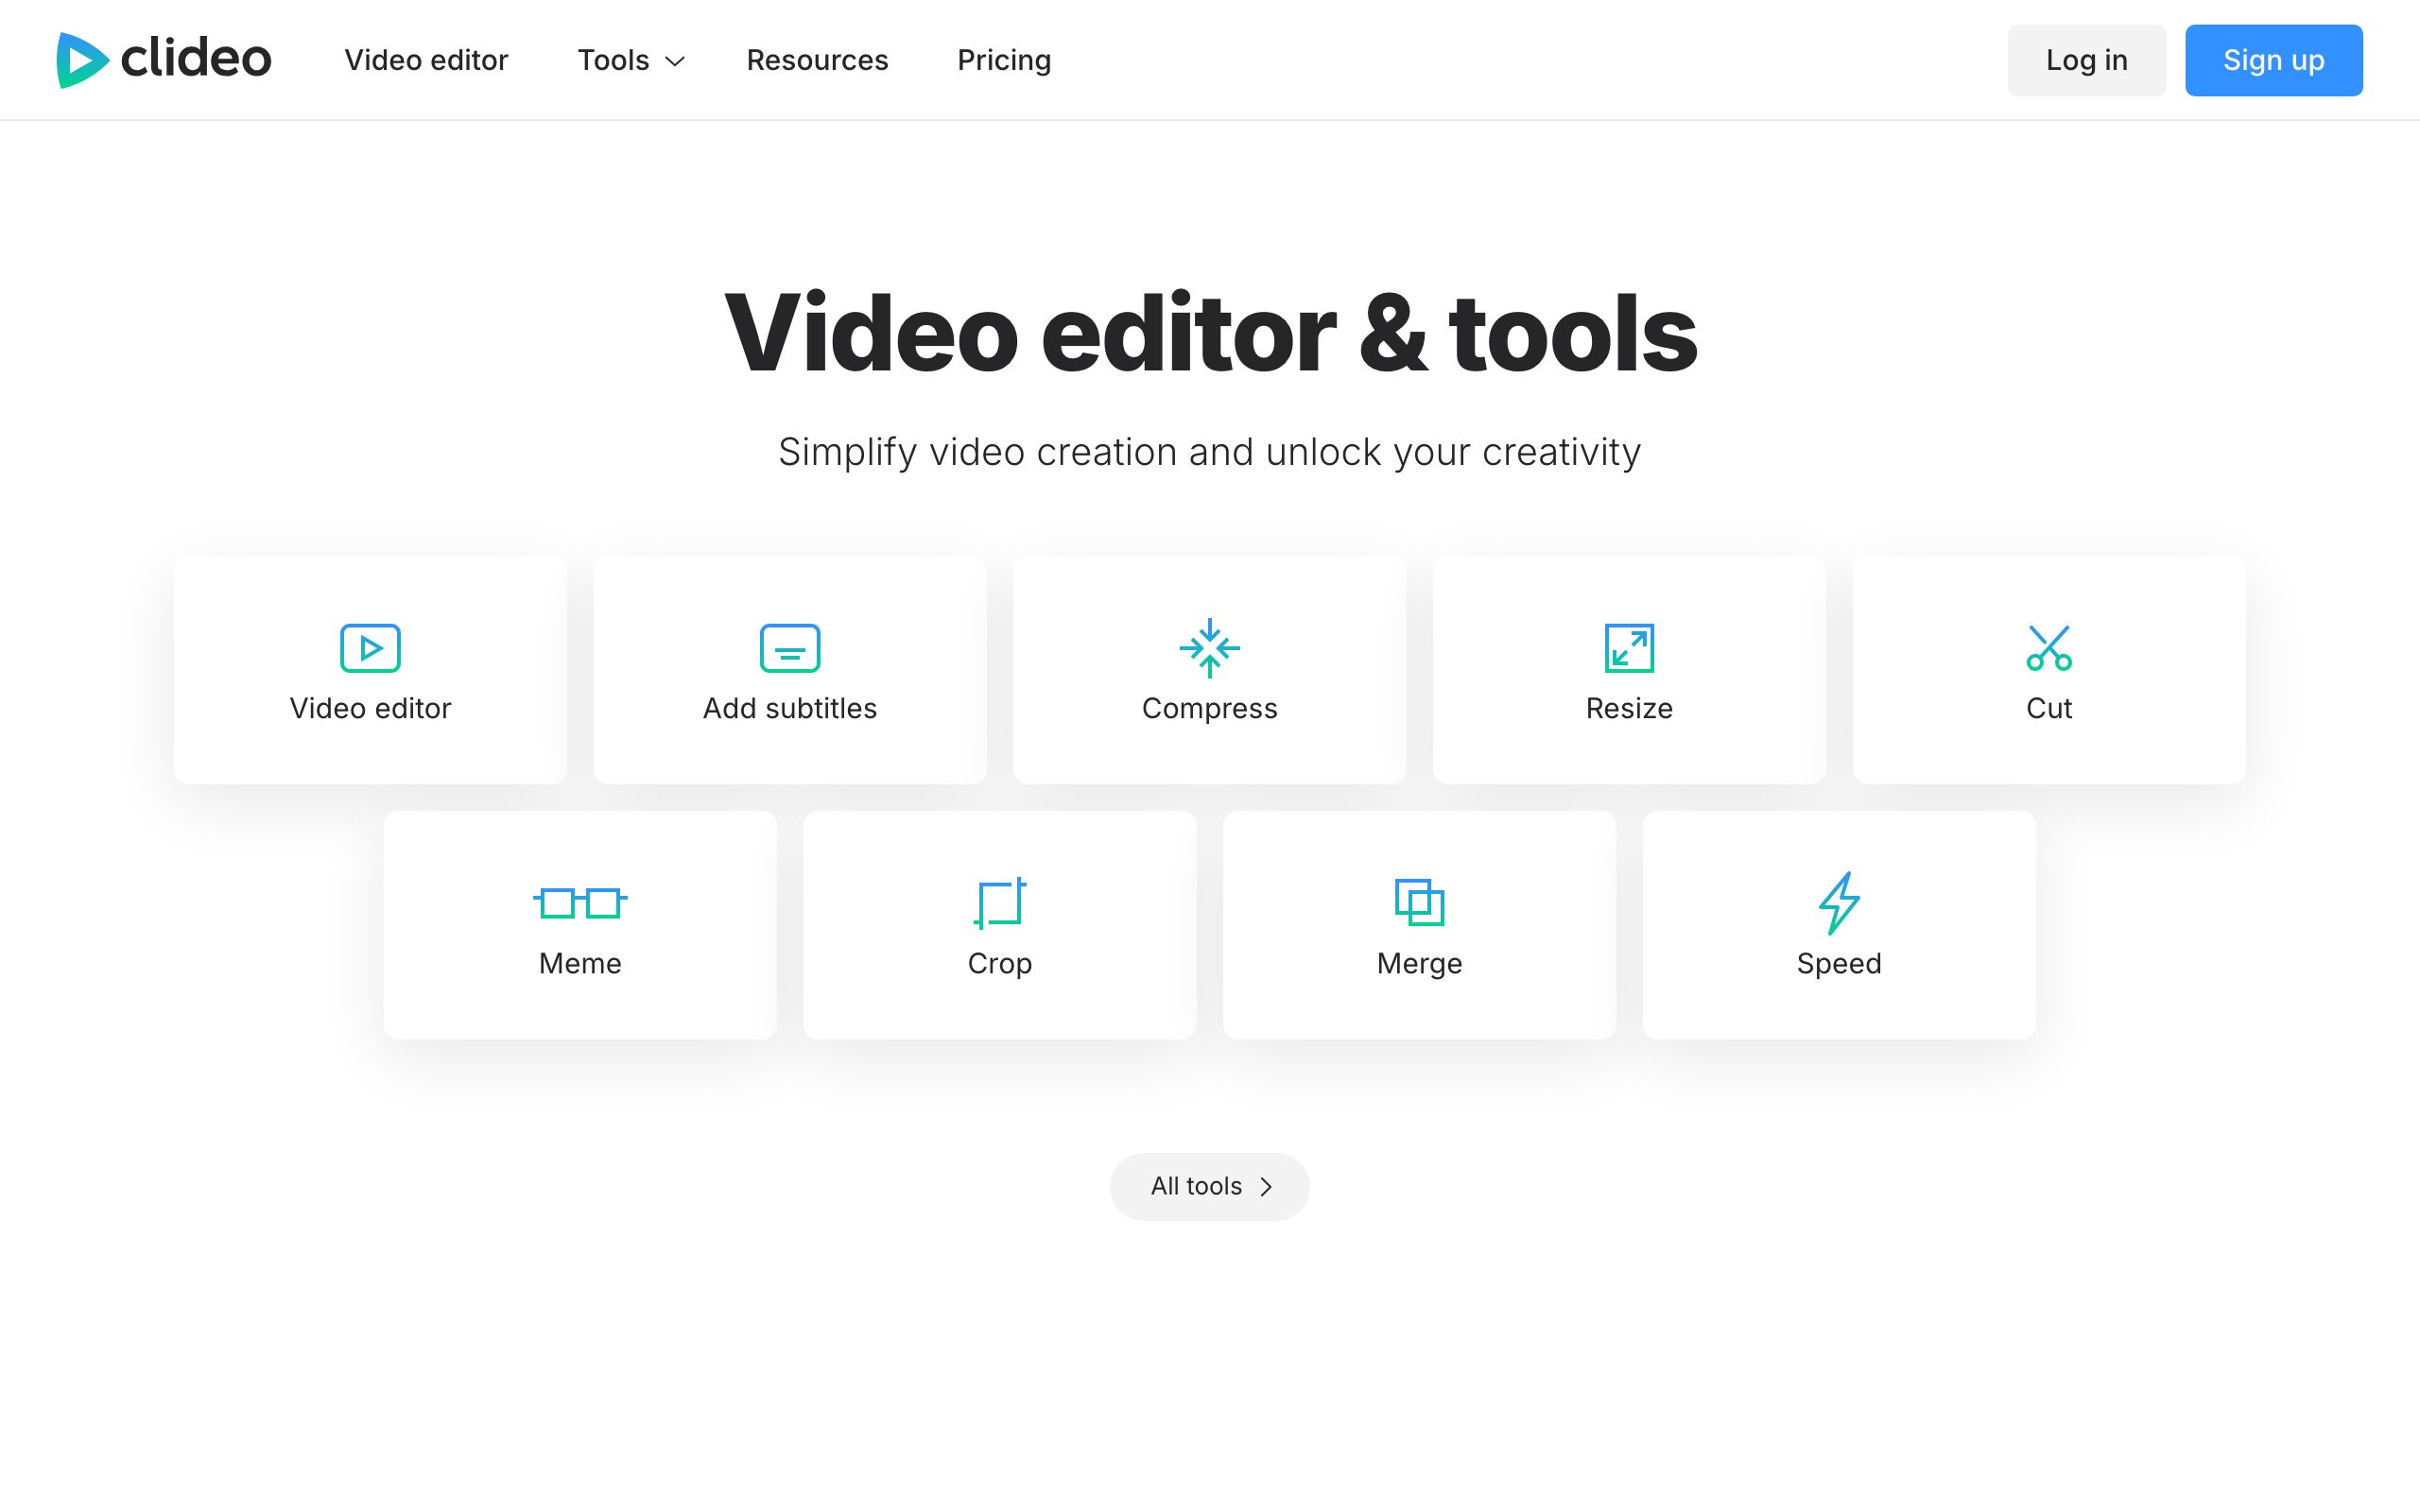Click the 'Cut' label text

pos(2049,708)
